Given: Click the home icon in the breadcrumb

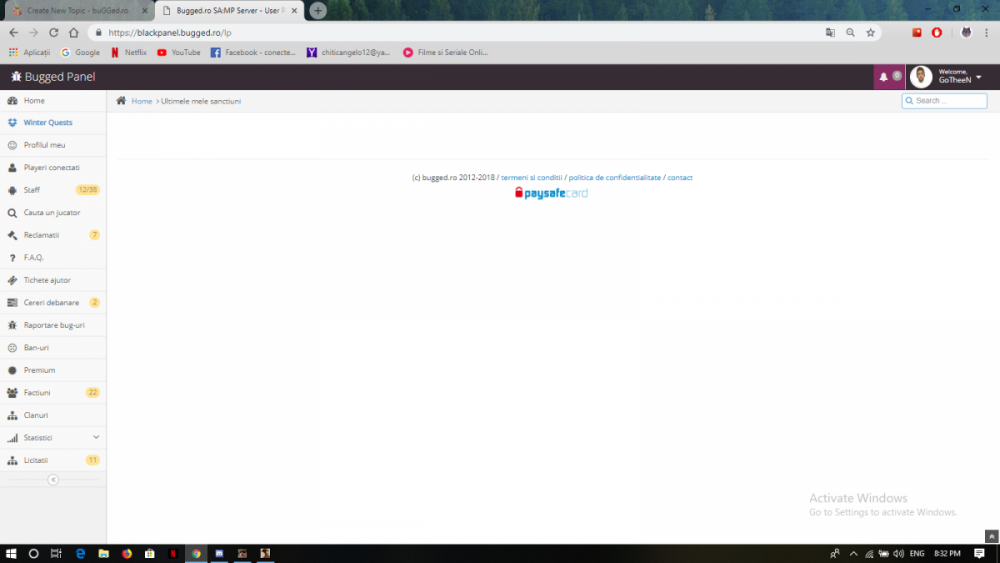Looking at the screenshot, I should pos(121,101).
